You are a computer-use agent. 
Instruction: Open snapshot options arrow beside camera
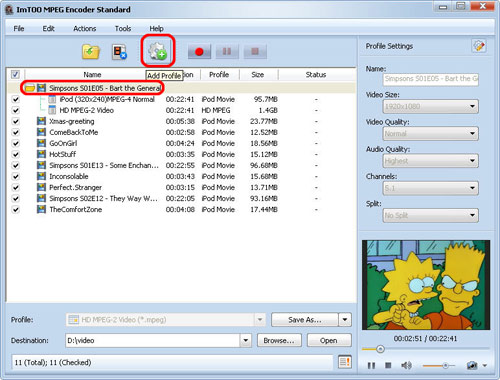485,366
